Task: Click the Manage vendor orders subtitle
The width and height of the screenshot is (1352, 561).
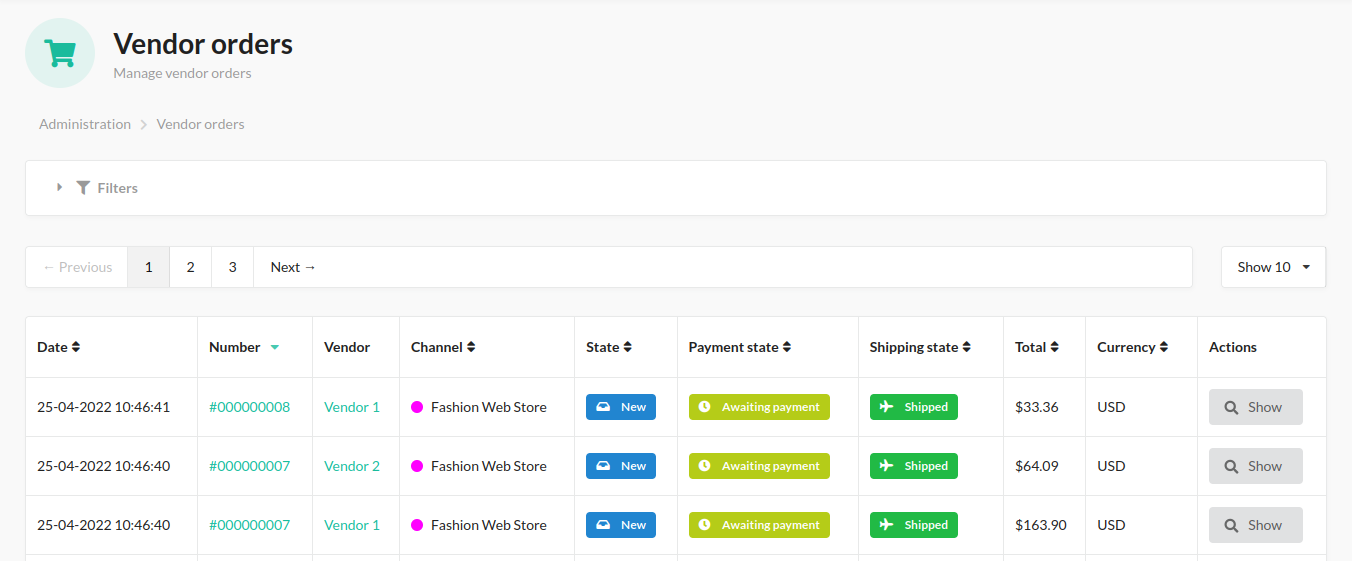Action: point(182,73)
